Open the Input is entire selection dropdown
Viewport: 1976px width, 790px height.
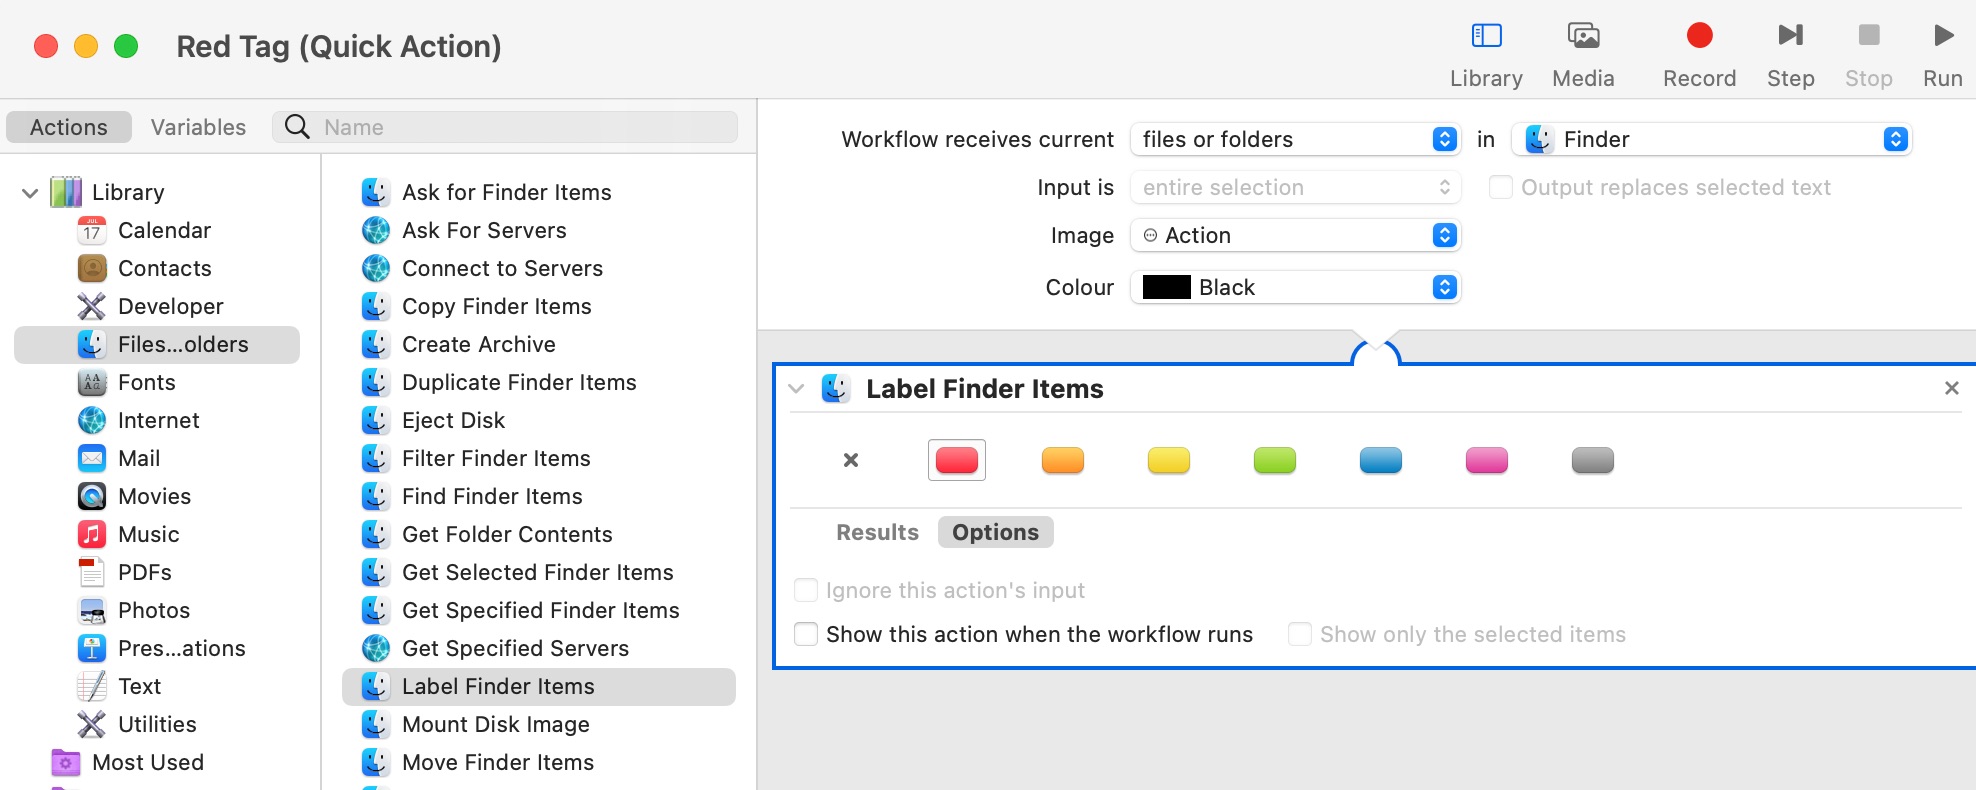click(1295, 187)
